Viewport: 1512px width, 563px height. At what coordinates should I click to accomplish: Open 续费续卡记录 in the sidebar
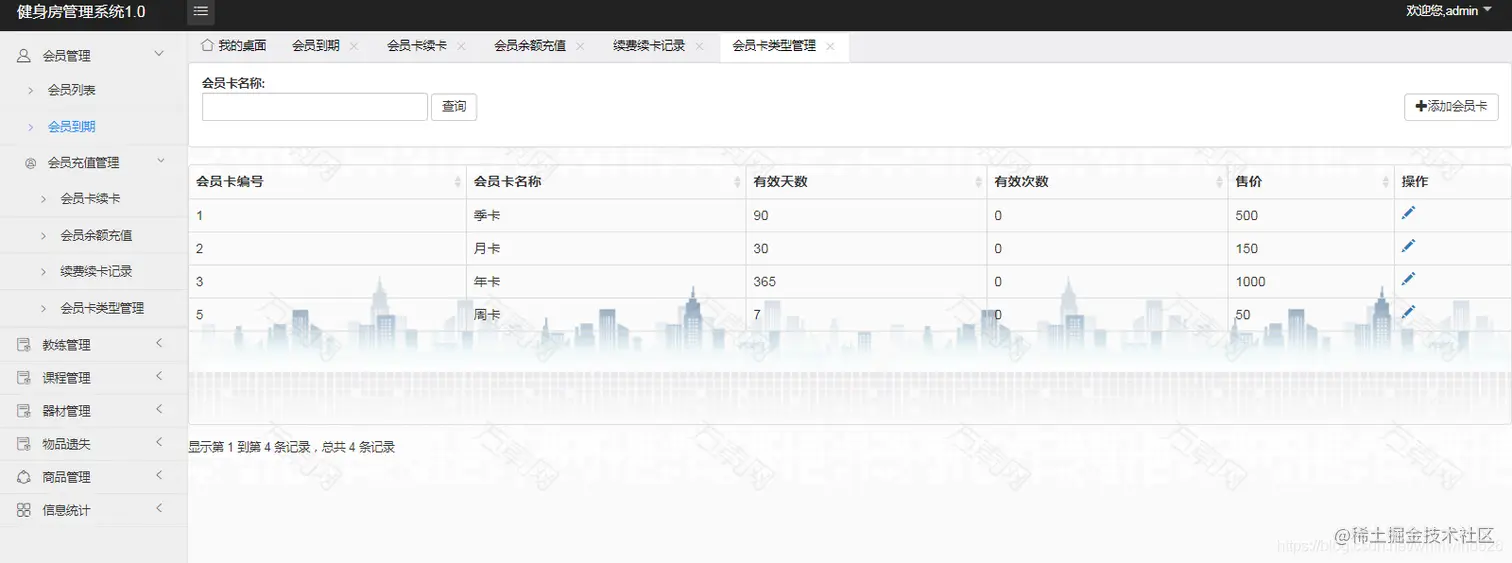[96, 272]
